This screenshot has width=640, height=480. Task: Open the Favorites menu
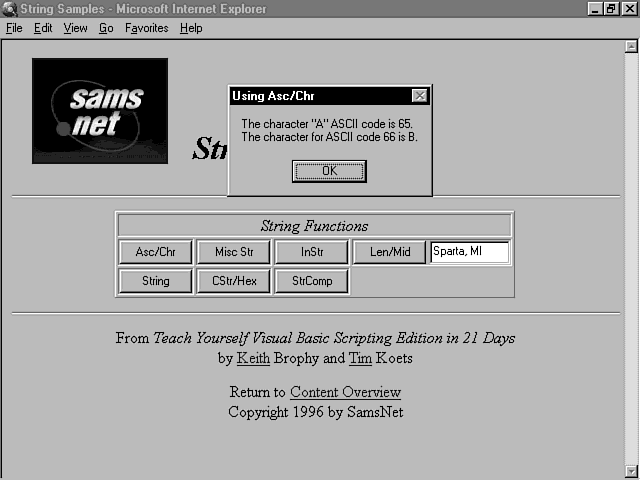point(146,28)
